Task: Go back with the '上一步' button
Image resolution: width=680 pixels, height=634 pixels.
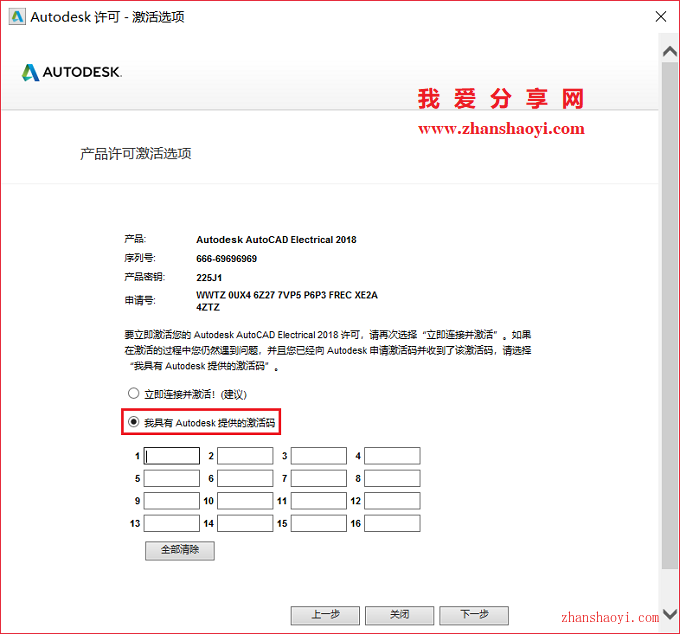Action: coord(325,615)
